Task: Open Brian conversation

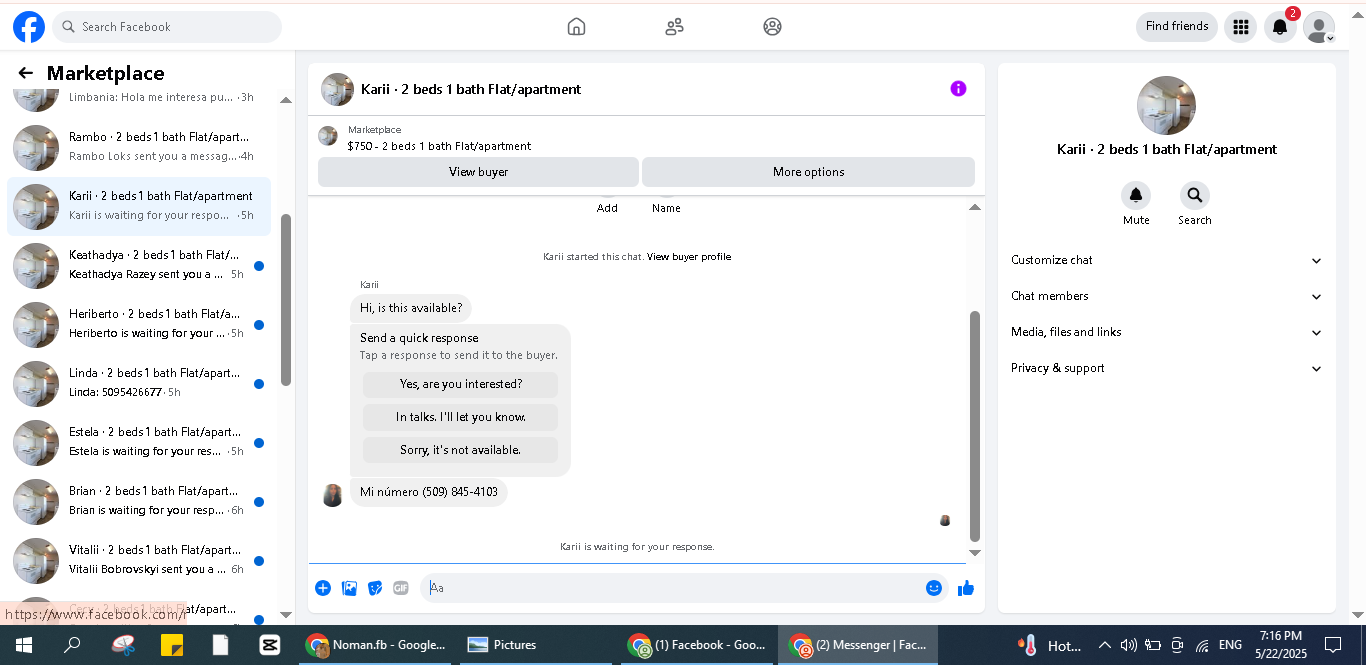Action: click(x=139, y=501)
